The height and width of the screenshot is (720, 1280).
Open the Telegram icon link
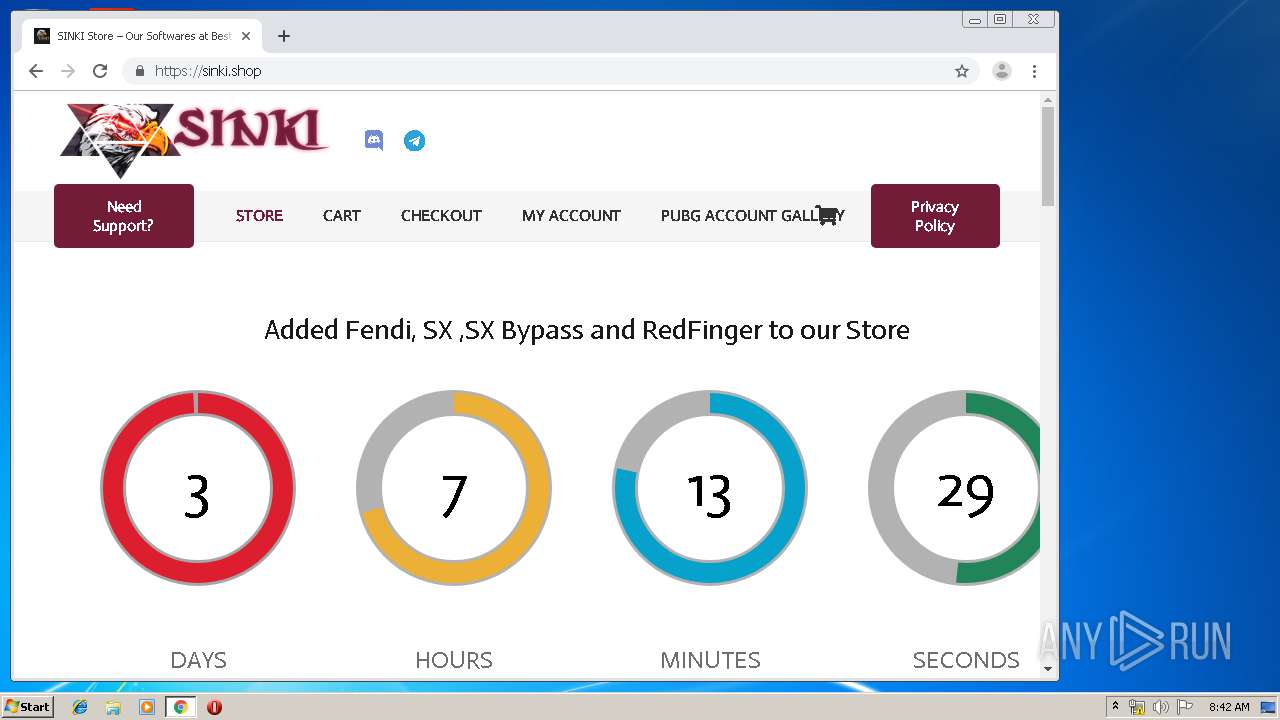click(x=414, y=141)
